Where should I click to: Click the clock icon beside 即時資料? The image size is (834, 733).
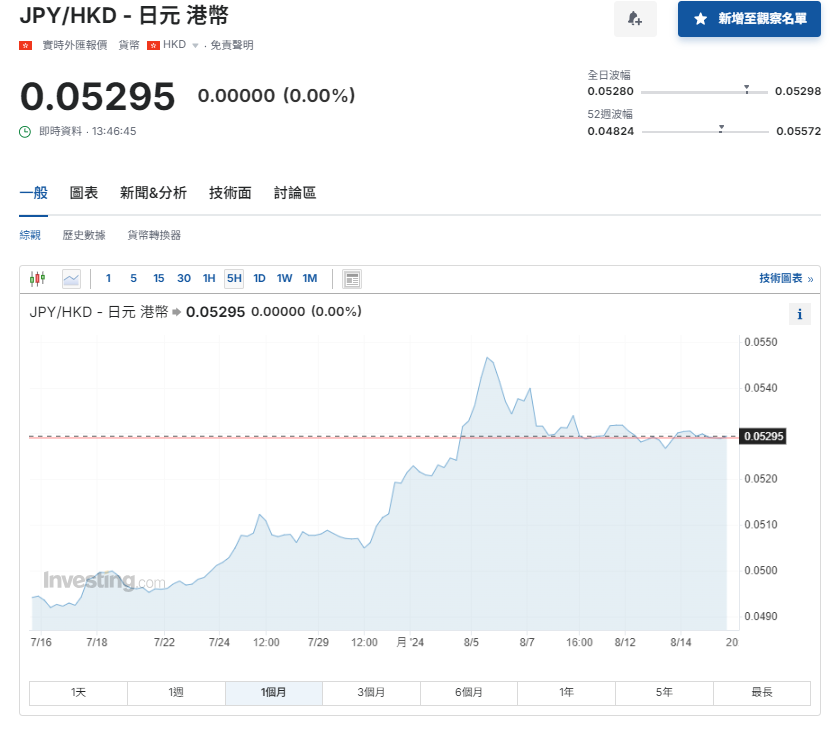pyautogui.click(x=25, y=131)
